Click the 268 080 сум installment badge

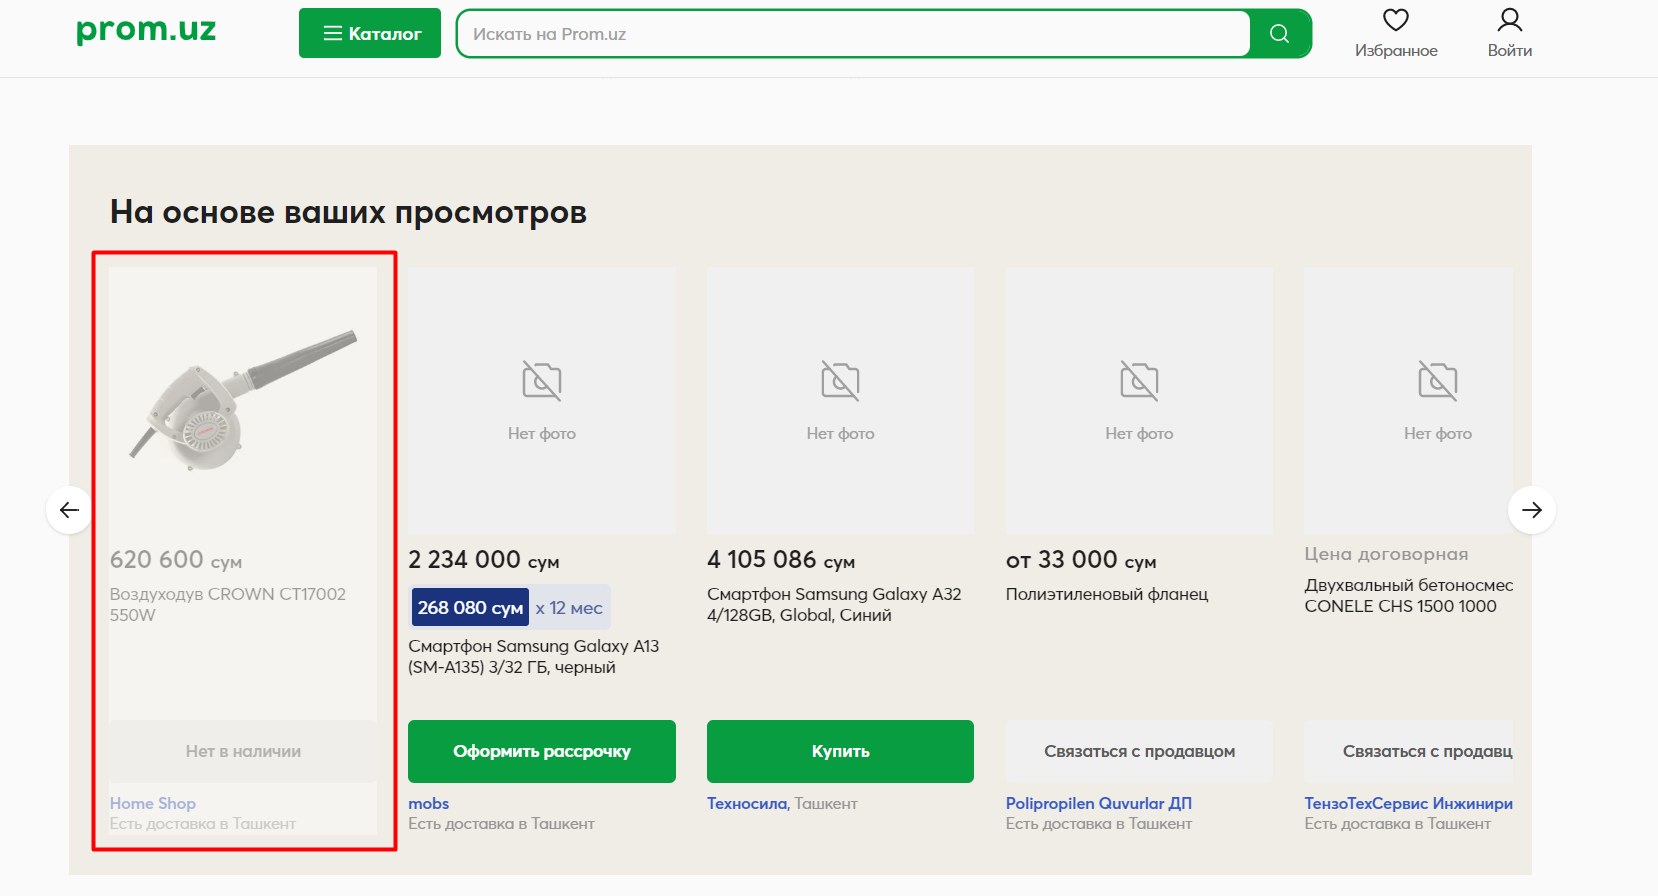click(470, 607)
